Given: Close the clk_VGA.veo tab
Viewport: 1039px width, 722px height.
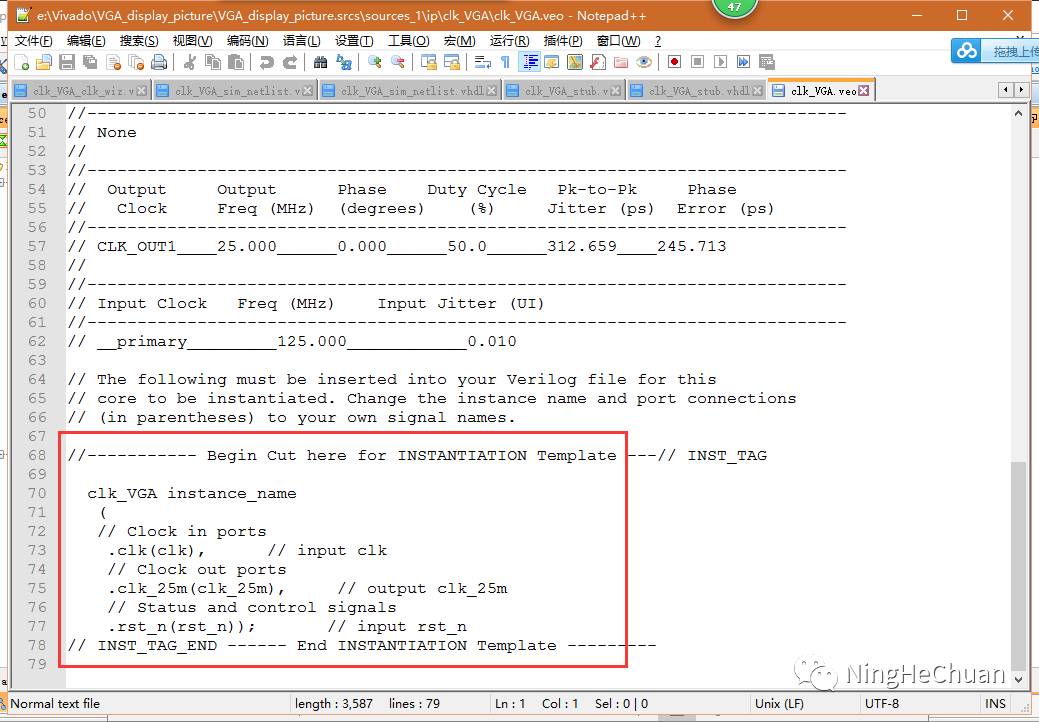Looking at the screenshot, I should point(864,91).
